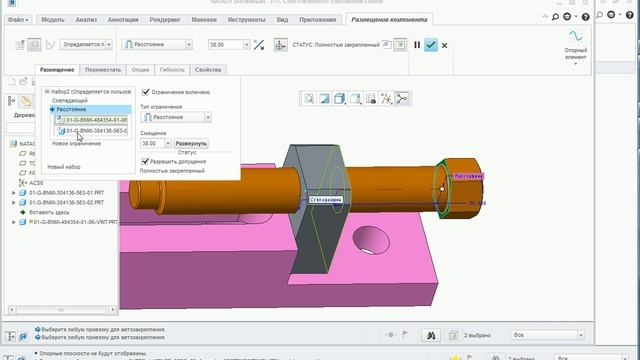640x360 pixels.
Task: Select the 'Переместить' panel tab
Action: pyautogui.click(x=103, y=70)
